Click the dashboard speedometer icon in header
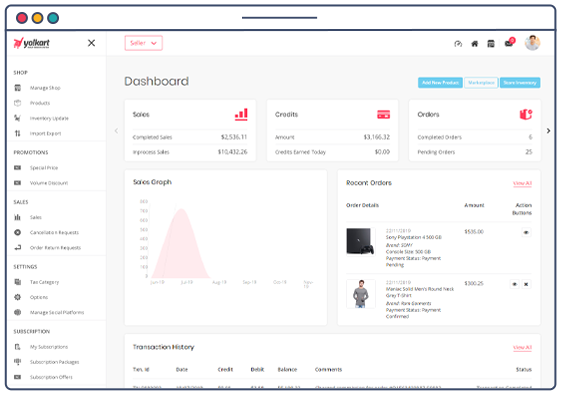Image resolution: width=561 pixels, height=395 pixels. pyautogui.click(x=458, y=44)
